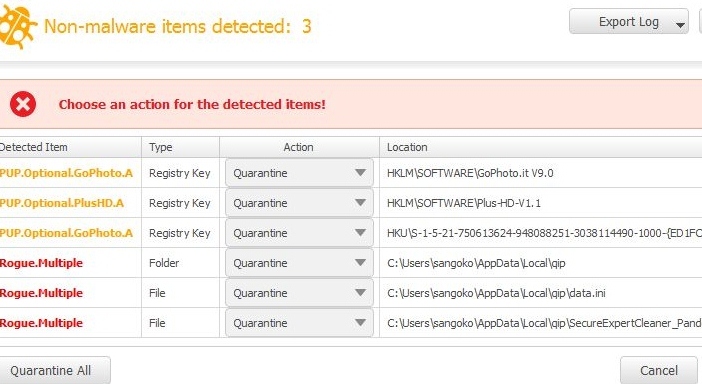702x384 pixels.
Task: Click the red error X icon
Action: point(23,104)
